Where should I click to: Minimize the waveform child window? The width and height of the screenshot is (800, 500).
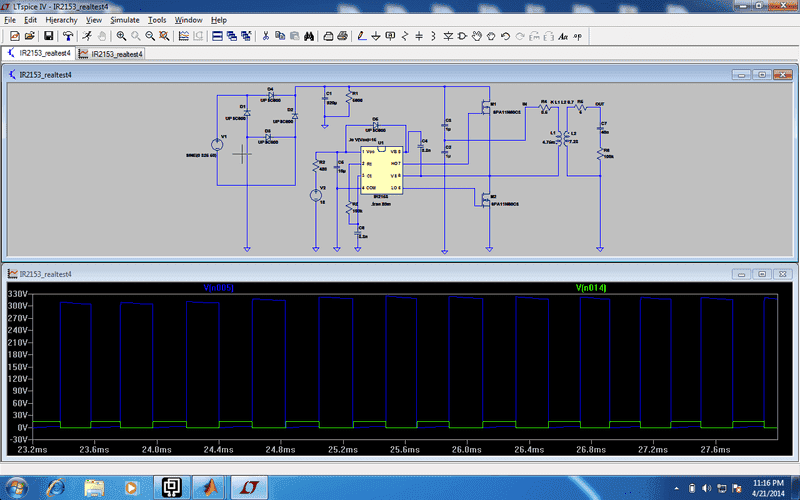tap(741, 274)
